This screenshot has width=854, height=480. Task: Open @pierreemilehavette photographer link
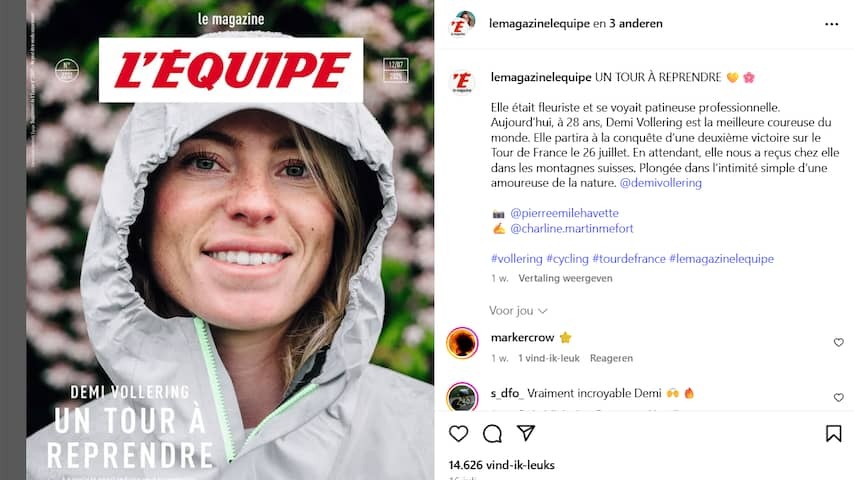coord(564,213)
